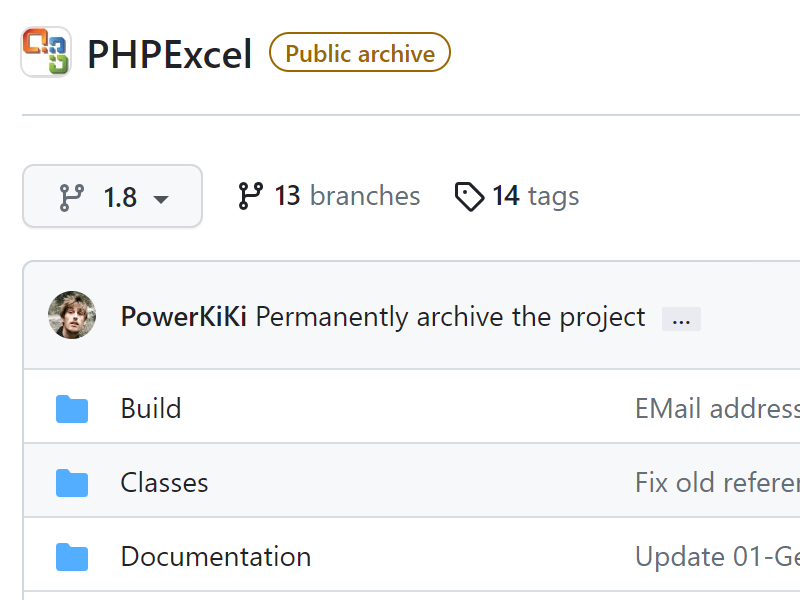This screenshot has height=600, width=800.
Task: Open the PowerKiKi author link
Action: (184, 316)
